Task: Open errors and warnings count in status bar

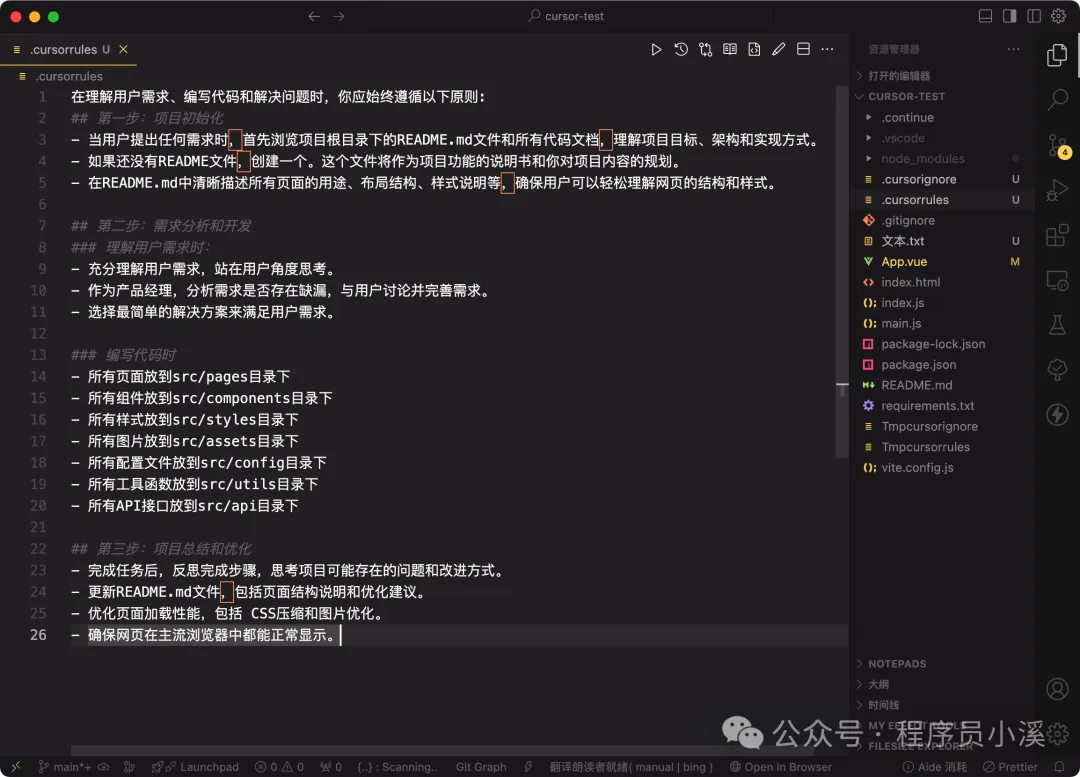Action: coord(279,767)
